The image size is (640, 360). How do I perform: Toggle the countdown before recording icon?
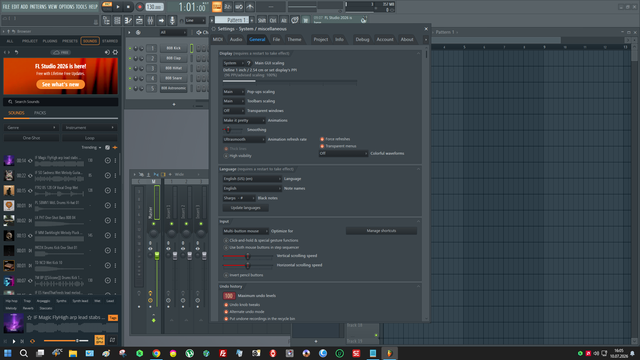pyautogui.click(x=228, y=7)
